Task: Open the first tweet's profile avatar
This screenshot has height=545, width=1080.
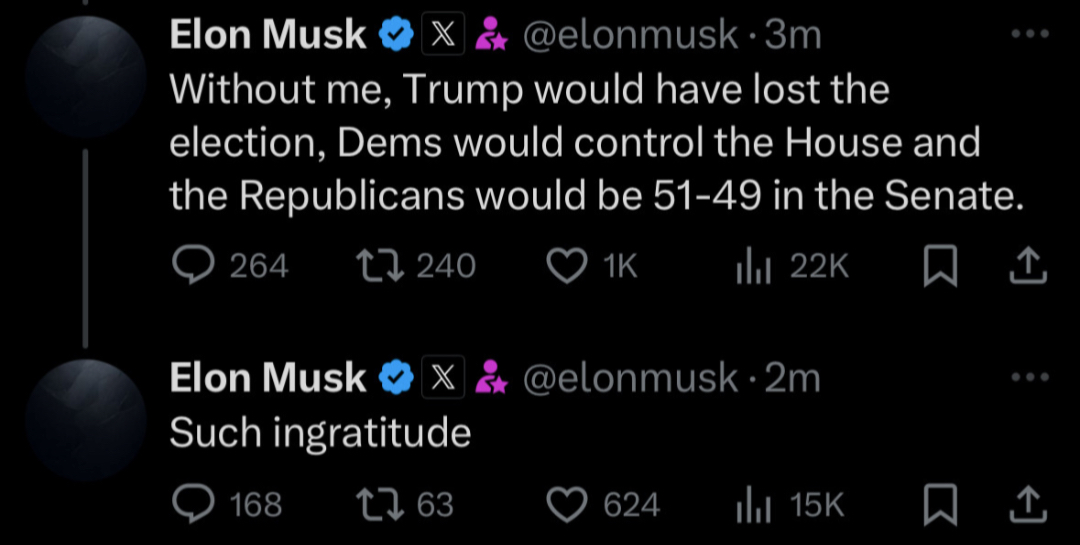Action: tap(87, 77)
